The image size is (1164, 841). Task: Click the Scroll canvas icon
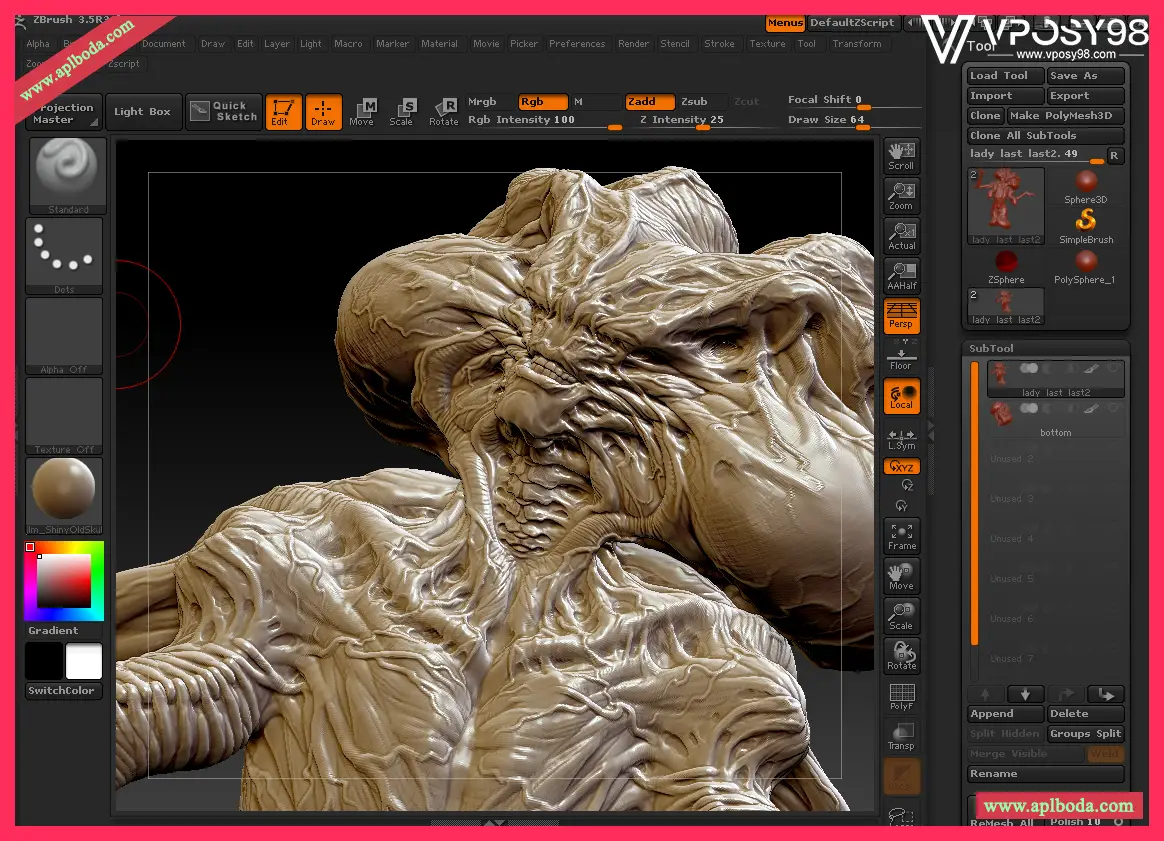click(901, 155)
